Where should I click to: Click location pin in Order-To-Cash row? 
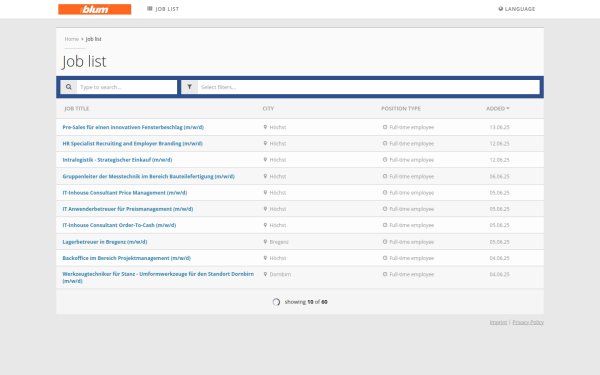[x=265, y=225]
